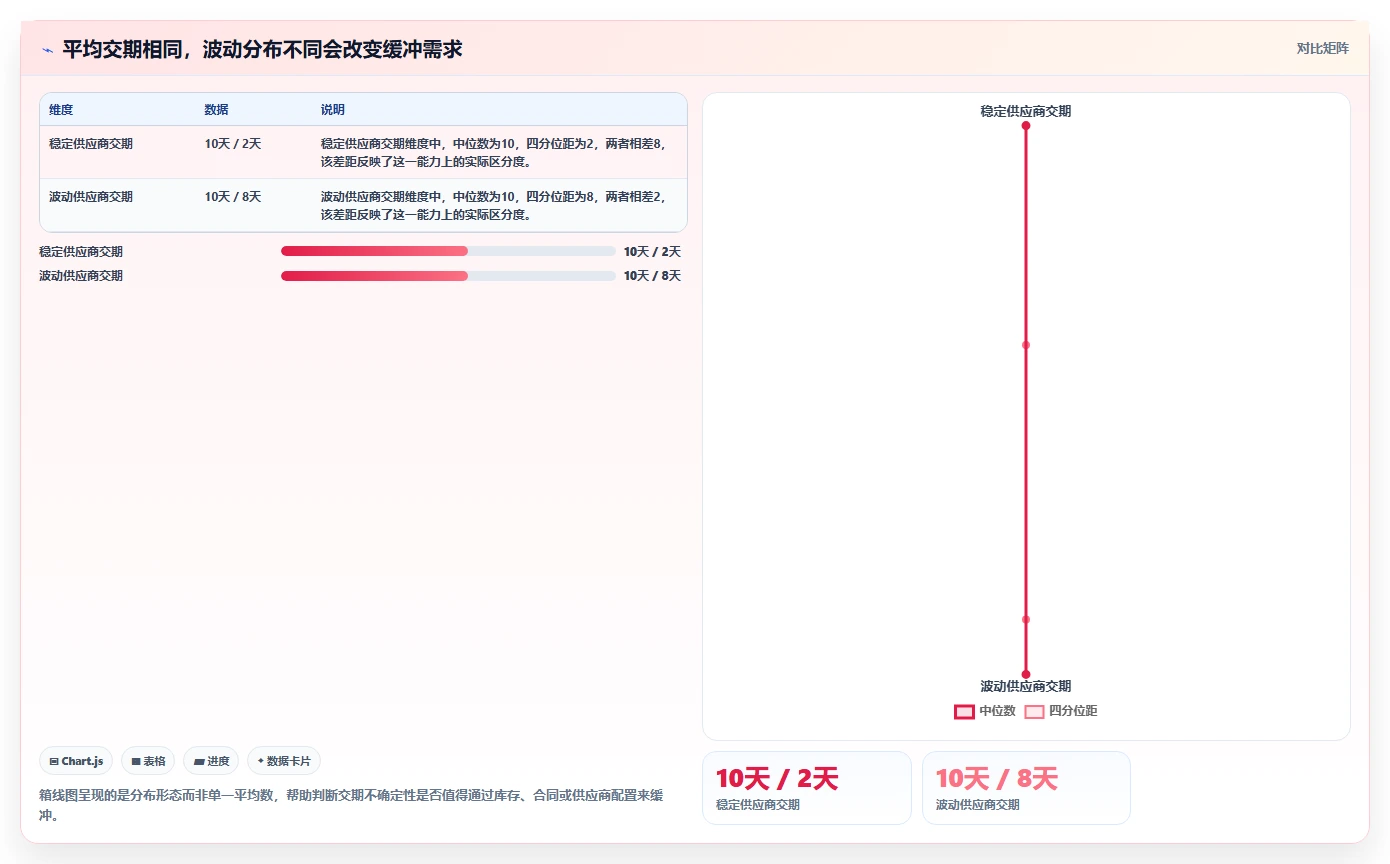1390x864 pixels.
Task: Click the 对比矩阵 label in header
Action: point(1322,48)
